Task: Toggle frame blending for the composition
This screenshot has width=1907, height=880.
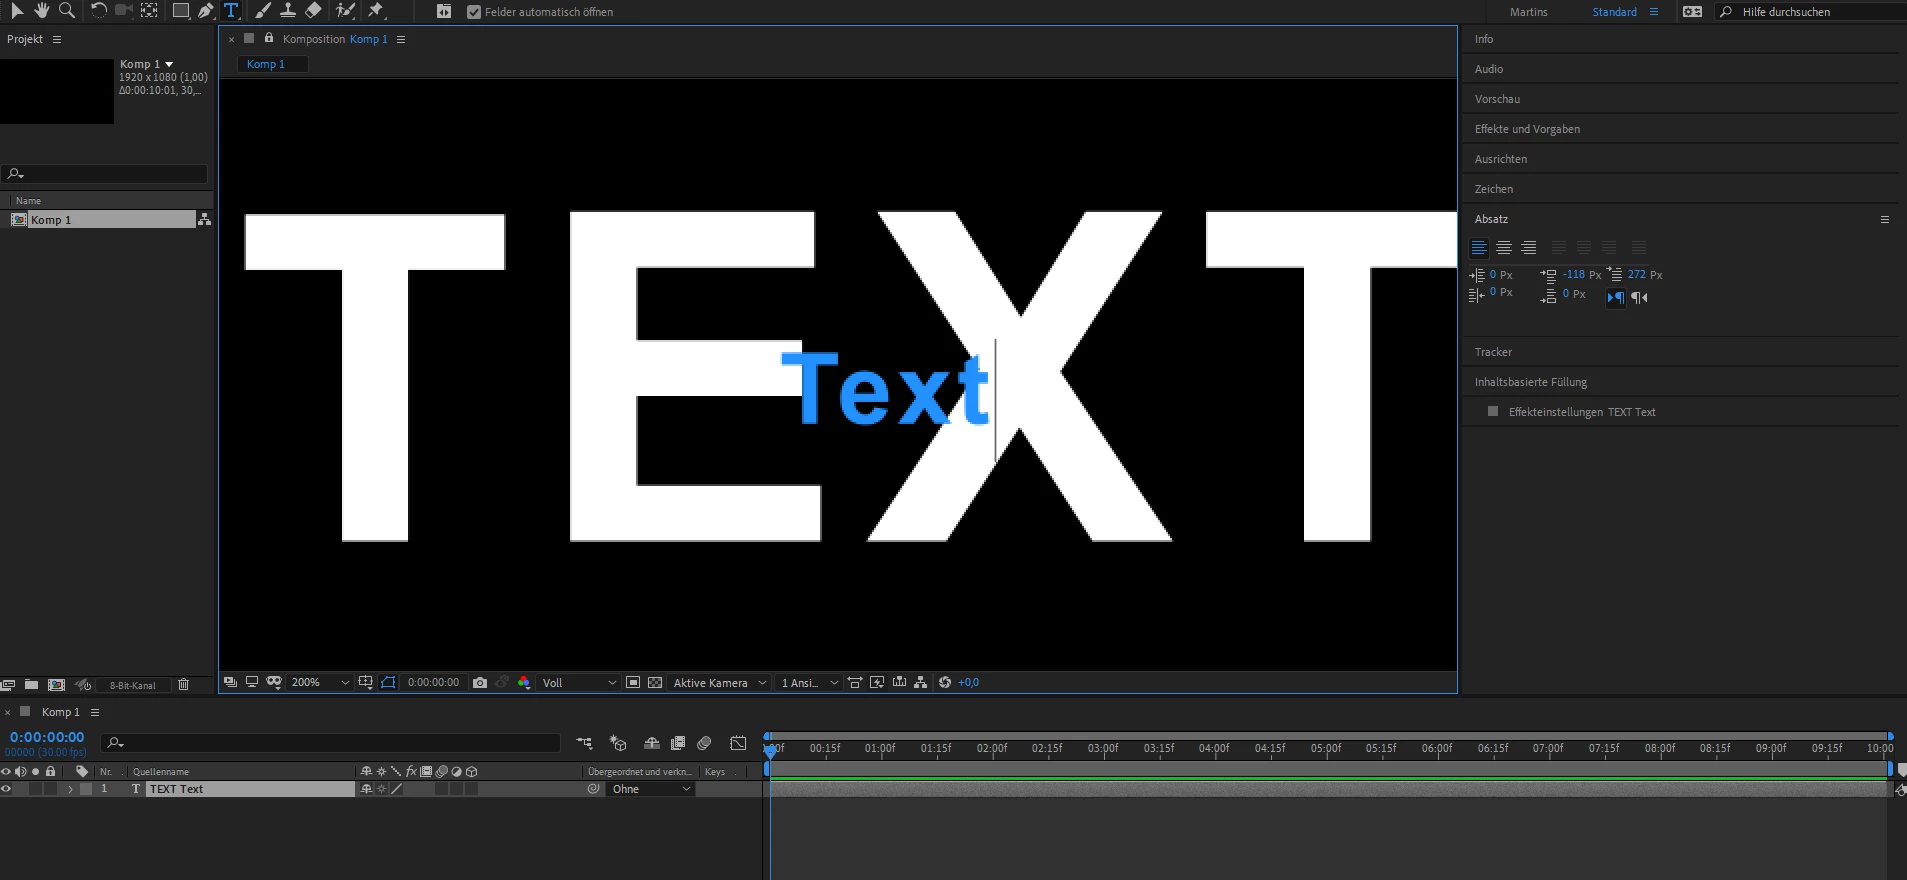Action: [678, 743]
